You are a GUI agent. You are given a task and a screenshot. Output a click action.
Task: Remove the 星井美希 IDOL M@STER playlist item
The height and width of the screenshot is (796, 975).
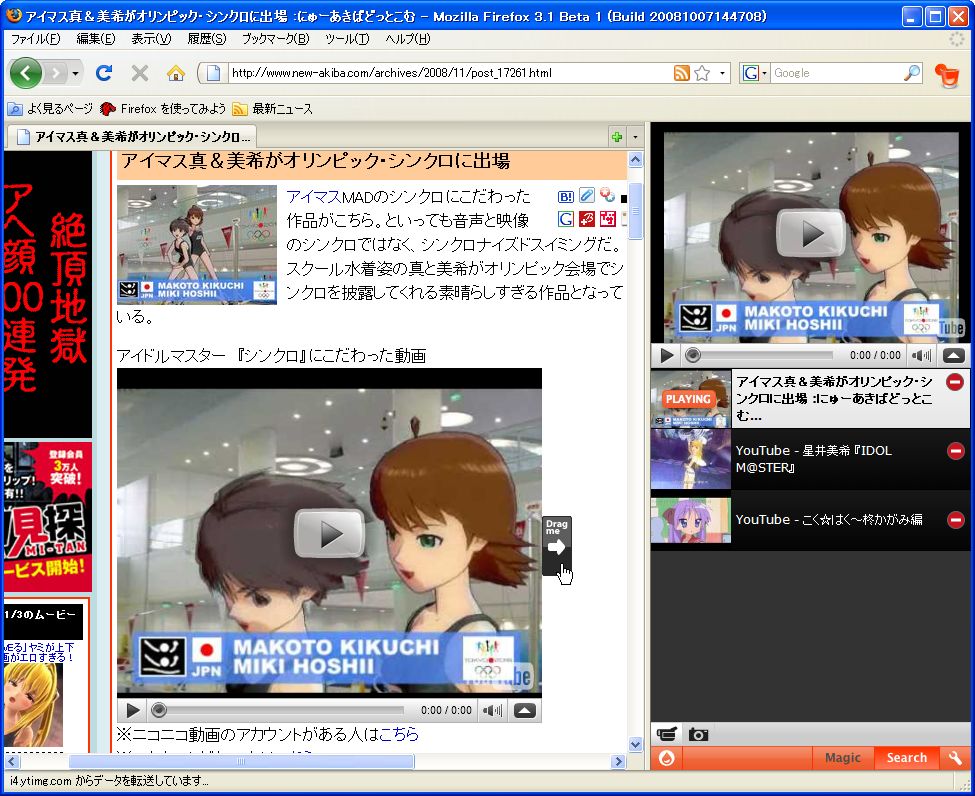coord(956,451)
